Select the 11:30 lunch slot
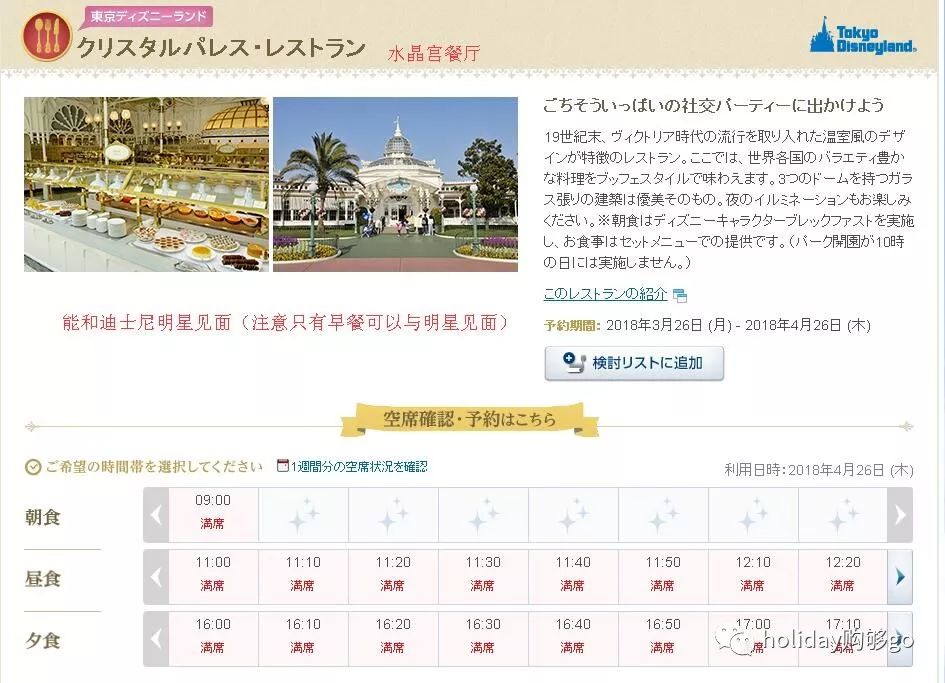Screen dimensions: 945x683 pos(483,577)
